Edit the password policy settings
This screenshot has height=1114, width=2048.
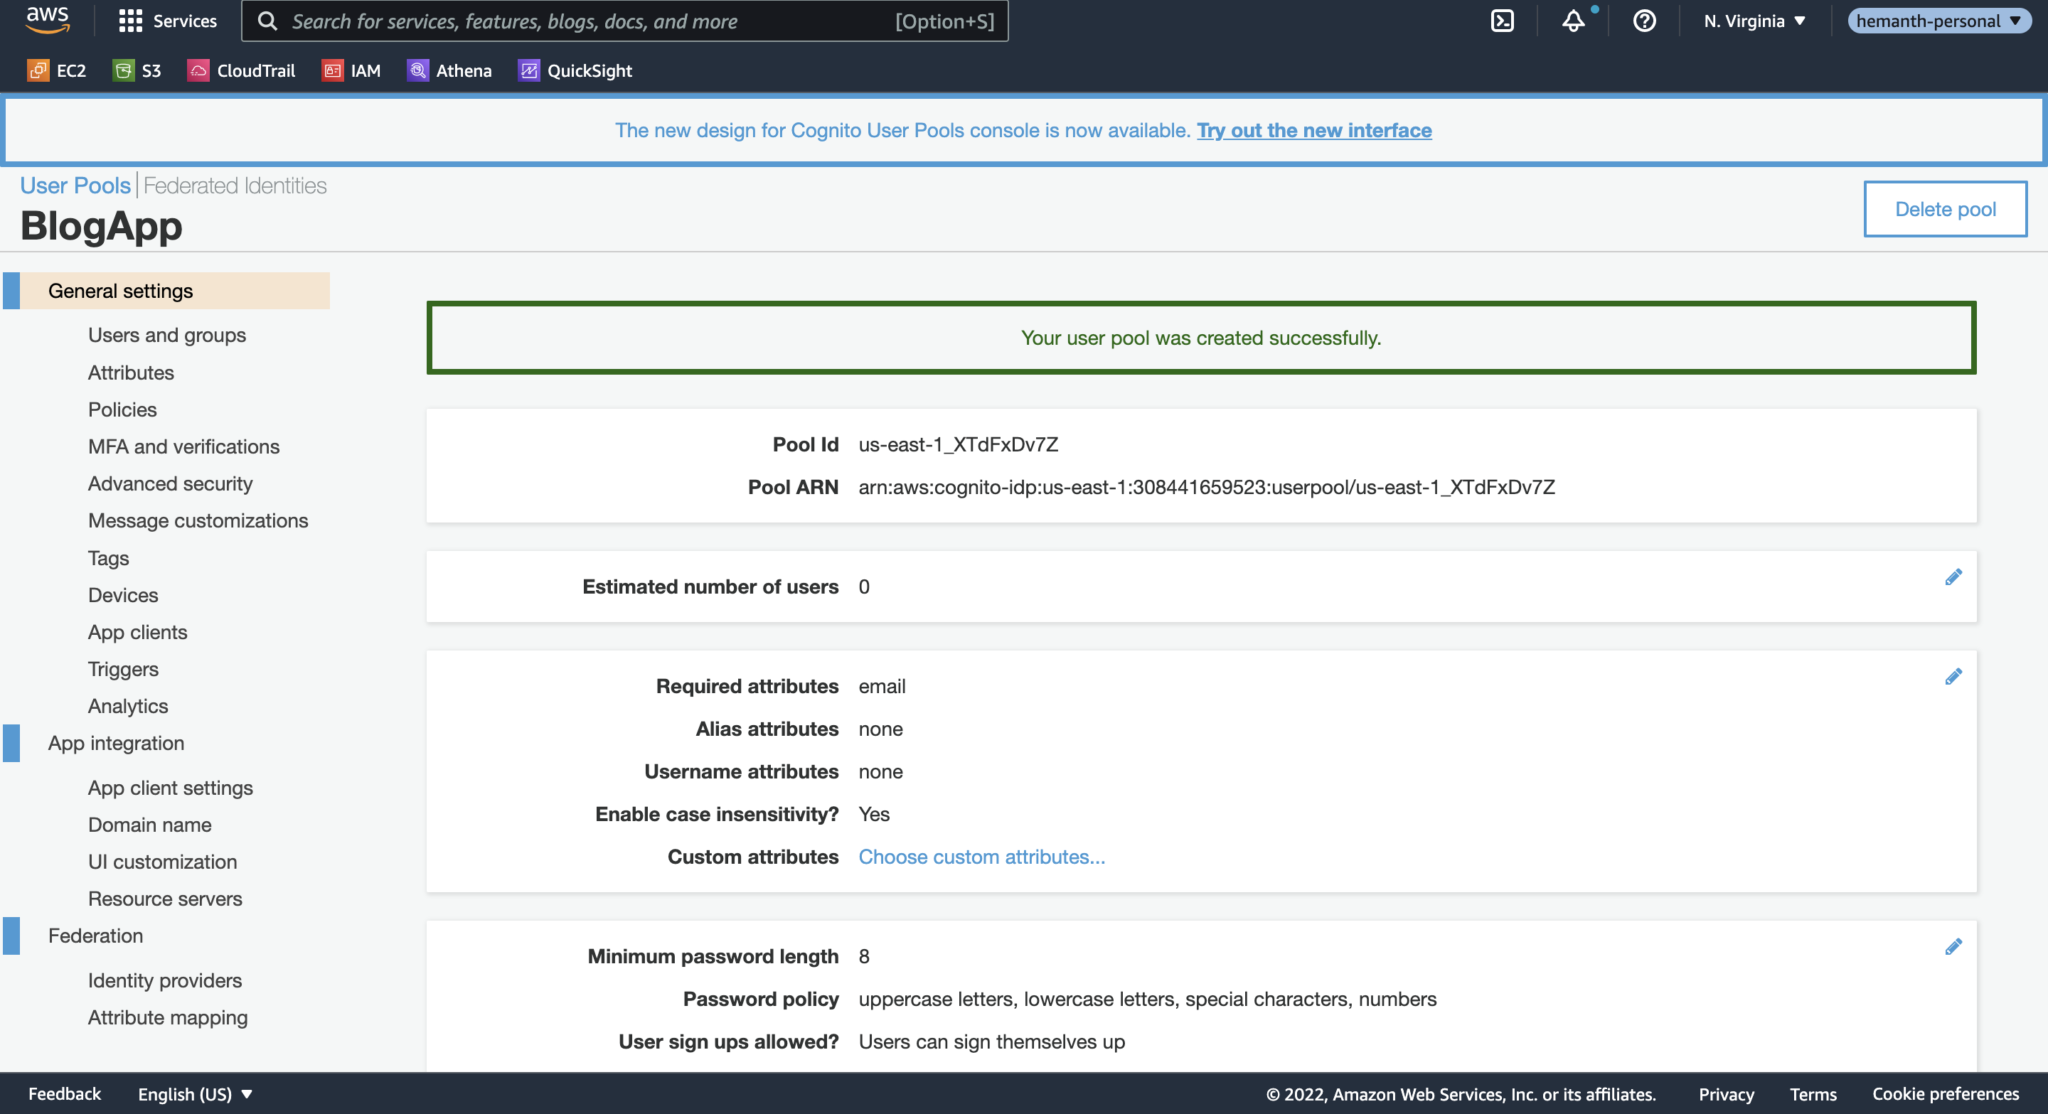coord(1954,945)
